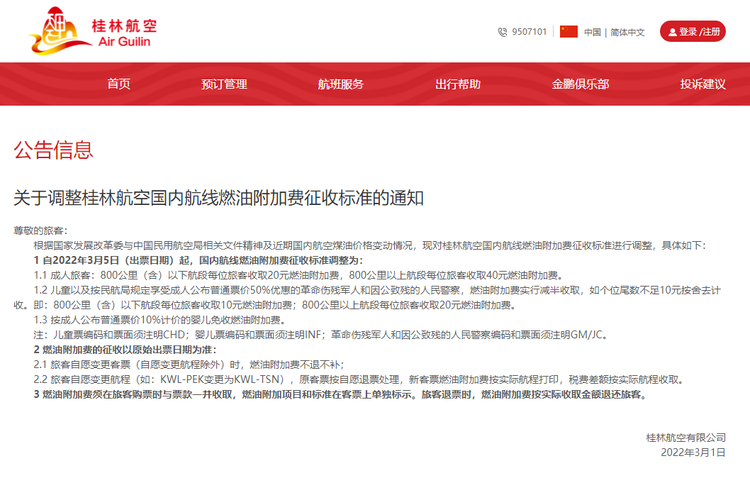Click the user icon in the 登录/注册 button
The height and width of the screenshot is (478, 750).
coord(673,32)
